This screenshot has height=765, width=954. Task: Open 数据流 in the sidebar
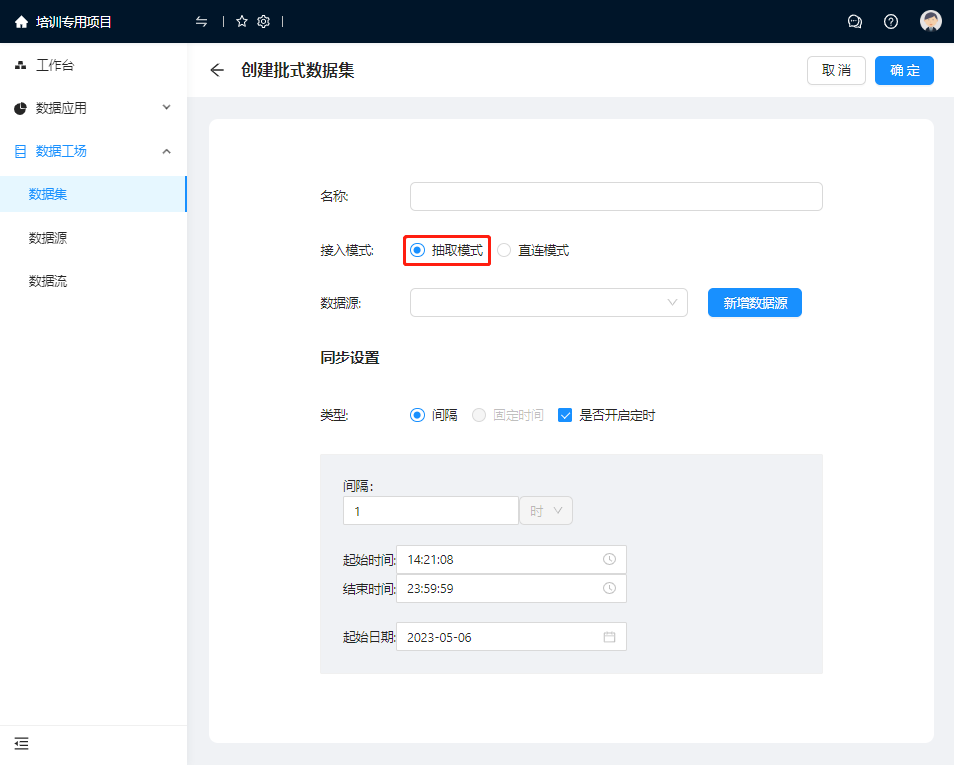point(48,281)
